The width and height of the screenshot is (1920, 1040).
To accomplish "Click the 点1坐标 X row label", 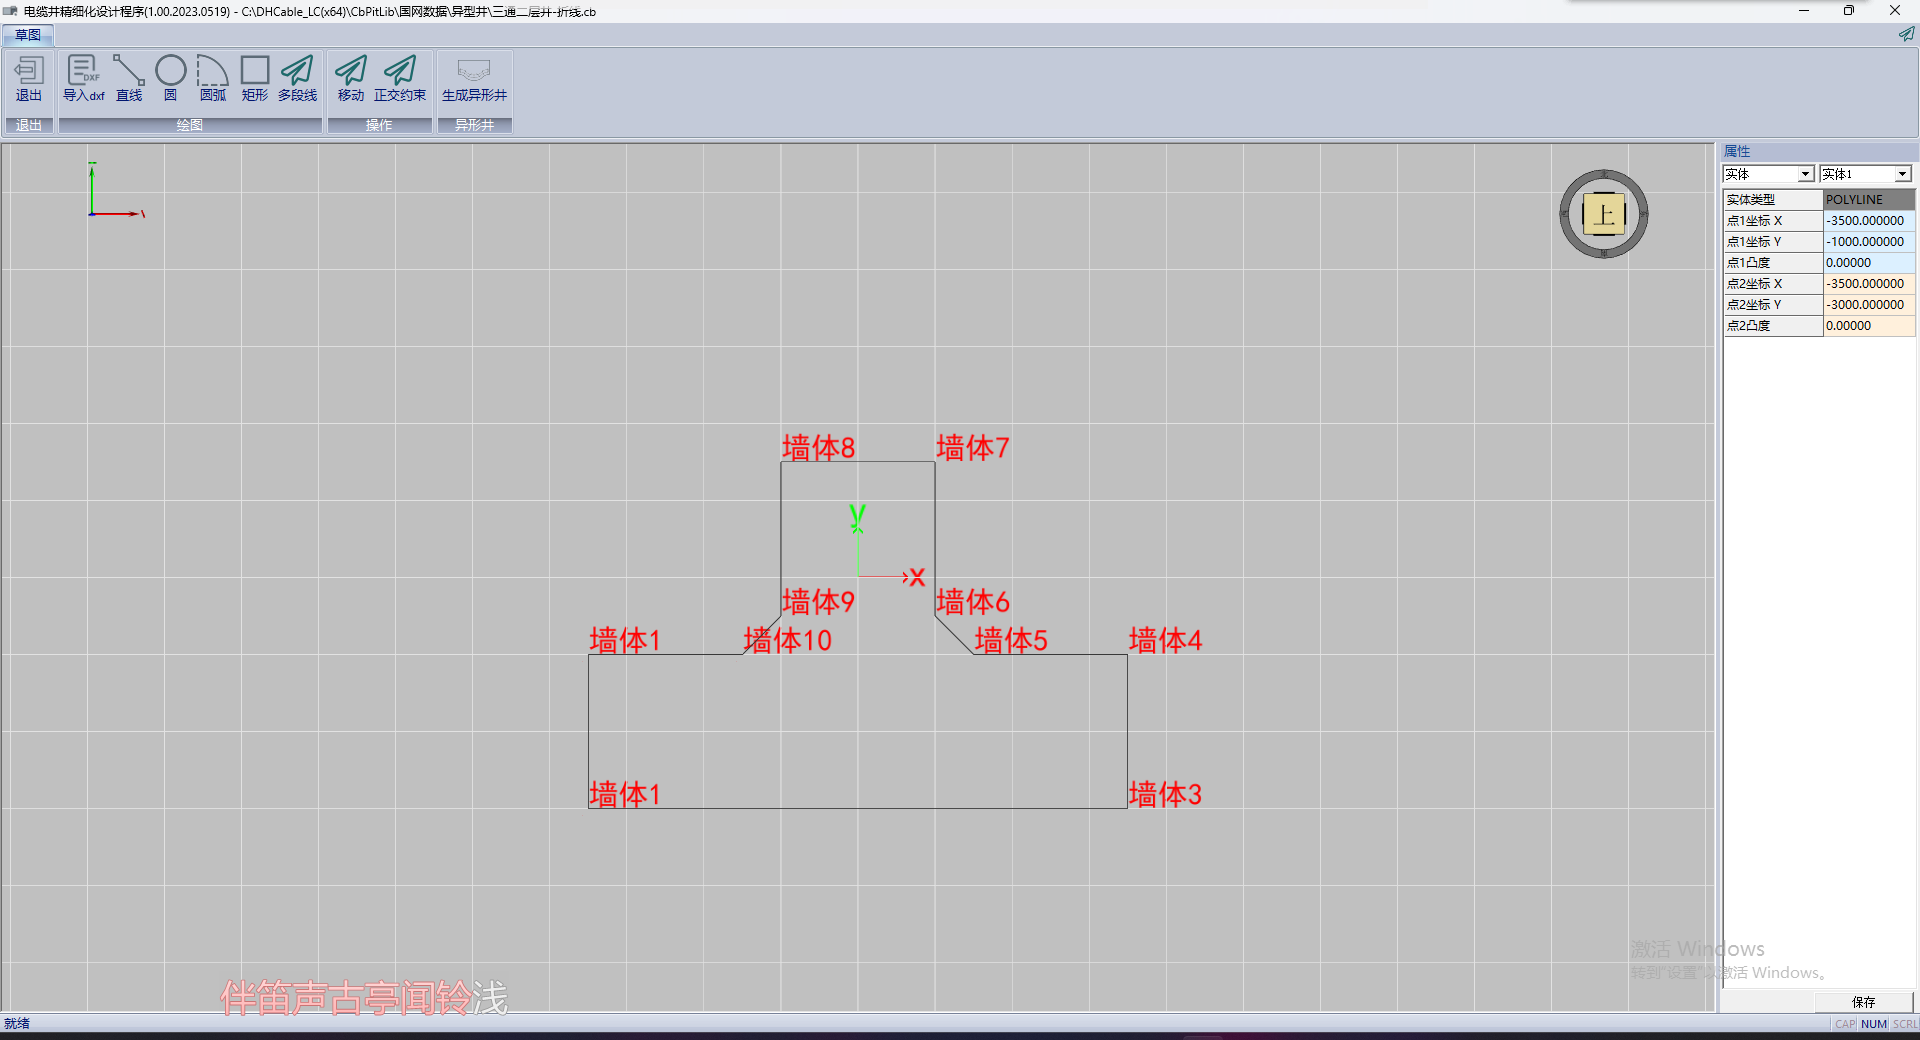I will click(1773, 221).
